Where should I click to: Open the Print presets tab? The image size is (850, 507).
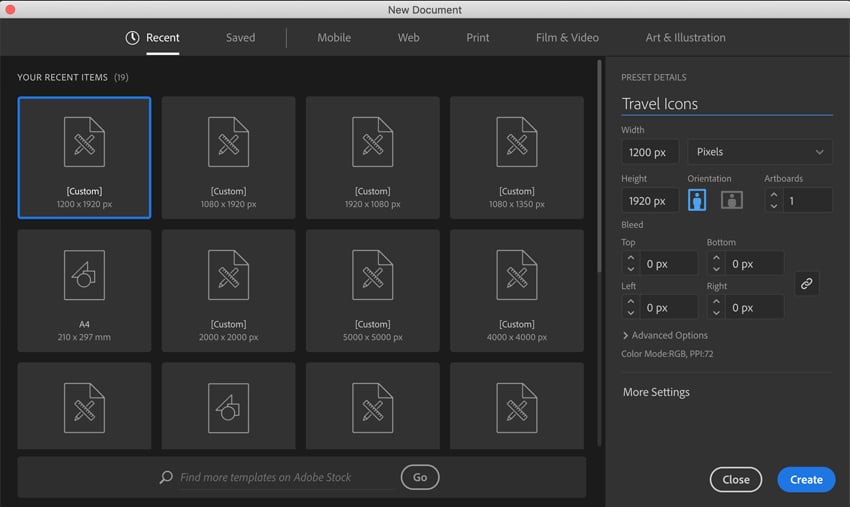pos(478,37)
